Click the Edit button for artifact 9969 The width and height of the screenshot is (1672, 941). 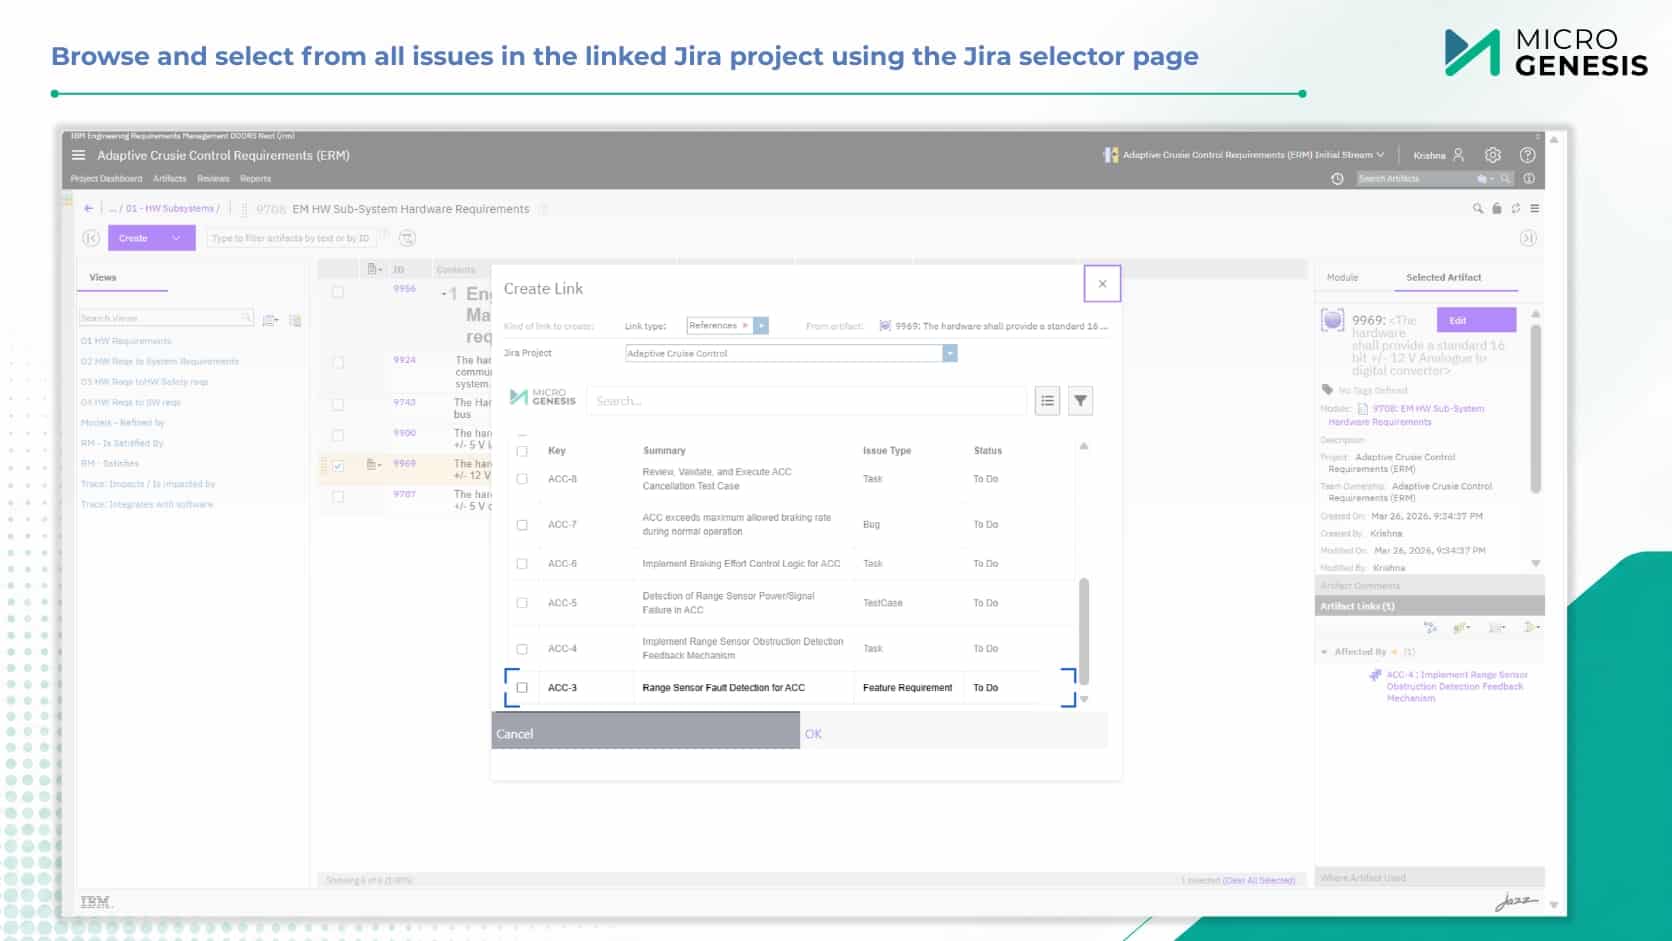point(1476,320)
